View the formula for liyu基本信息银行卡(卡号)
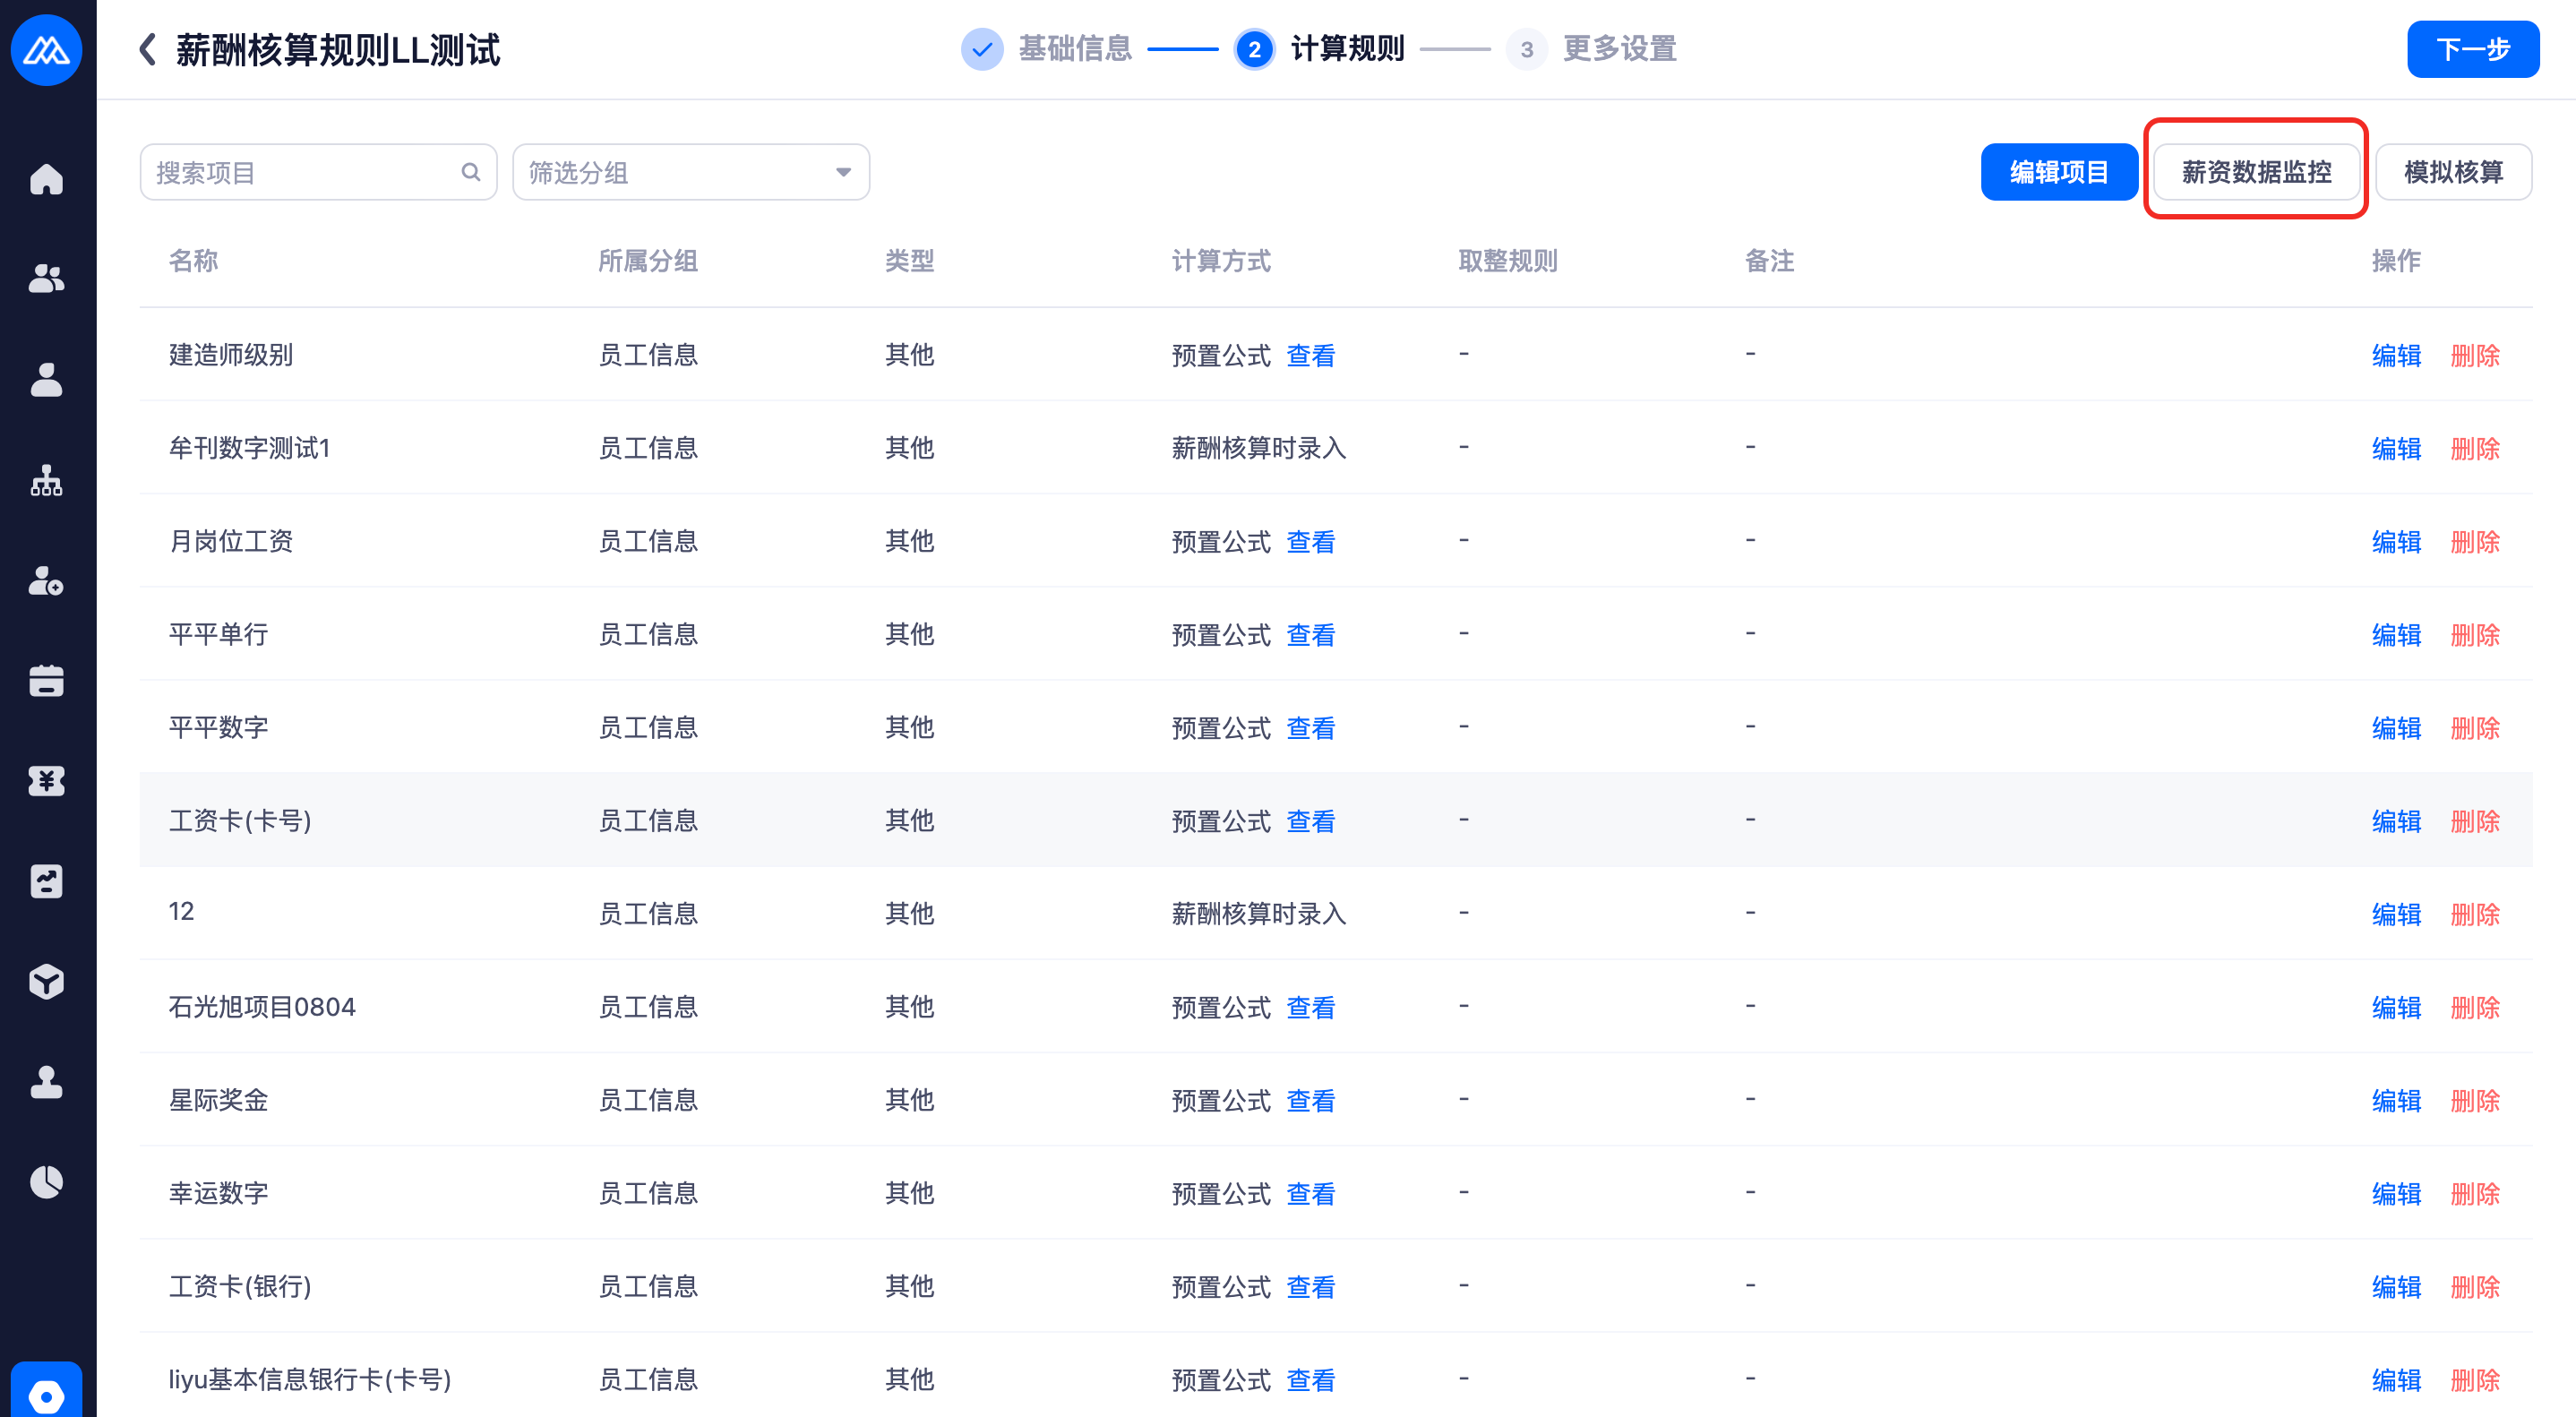The width and height of the screenshot is (2576, 1417). (x=1310, y=1379)
